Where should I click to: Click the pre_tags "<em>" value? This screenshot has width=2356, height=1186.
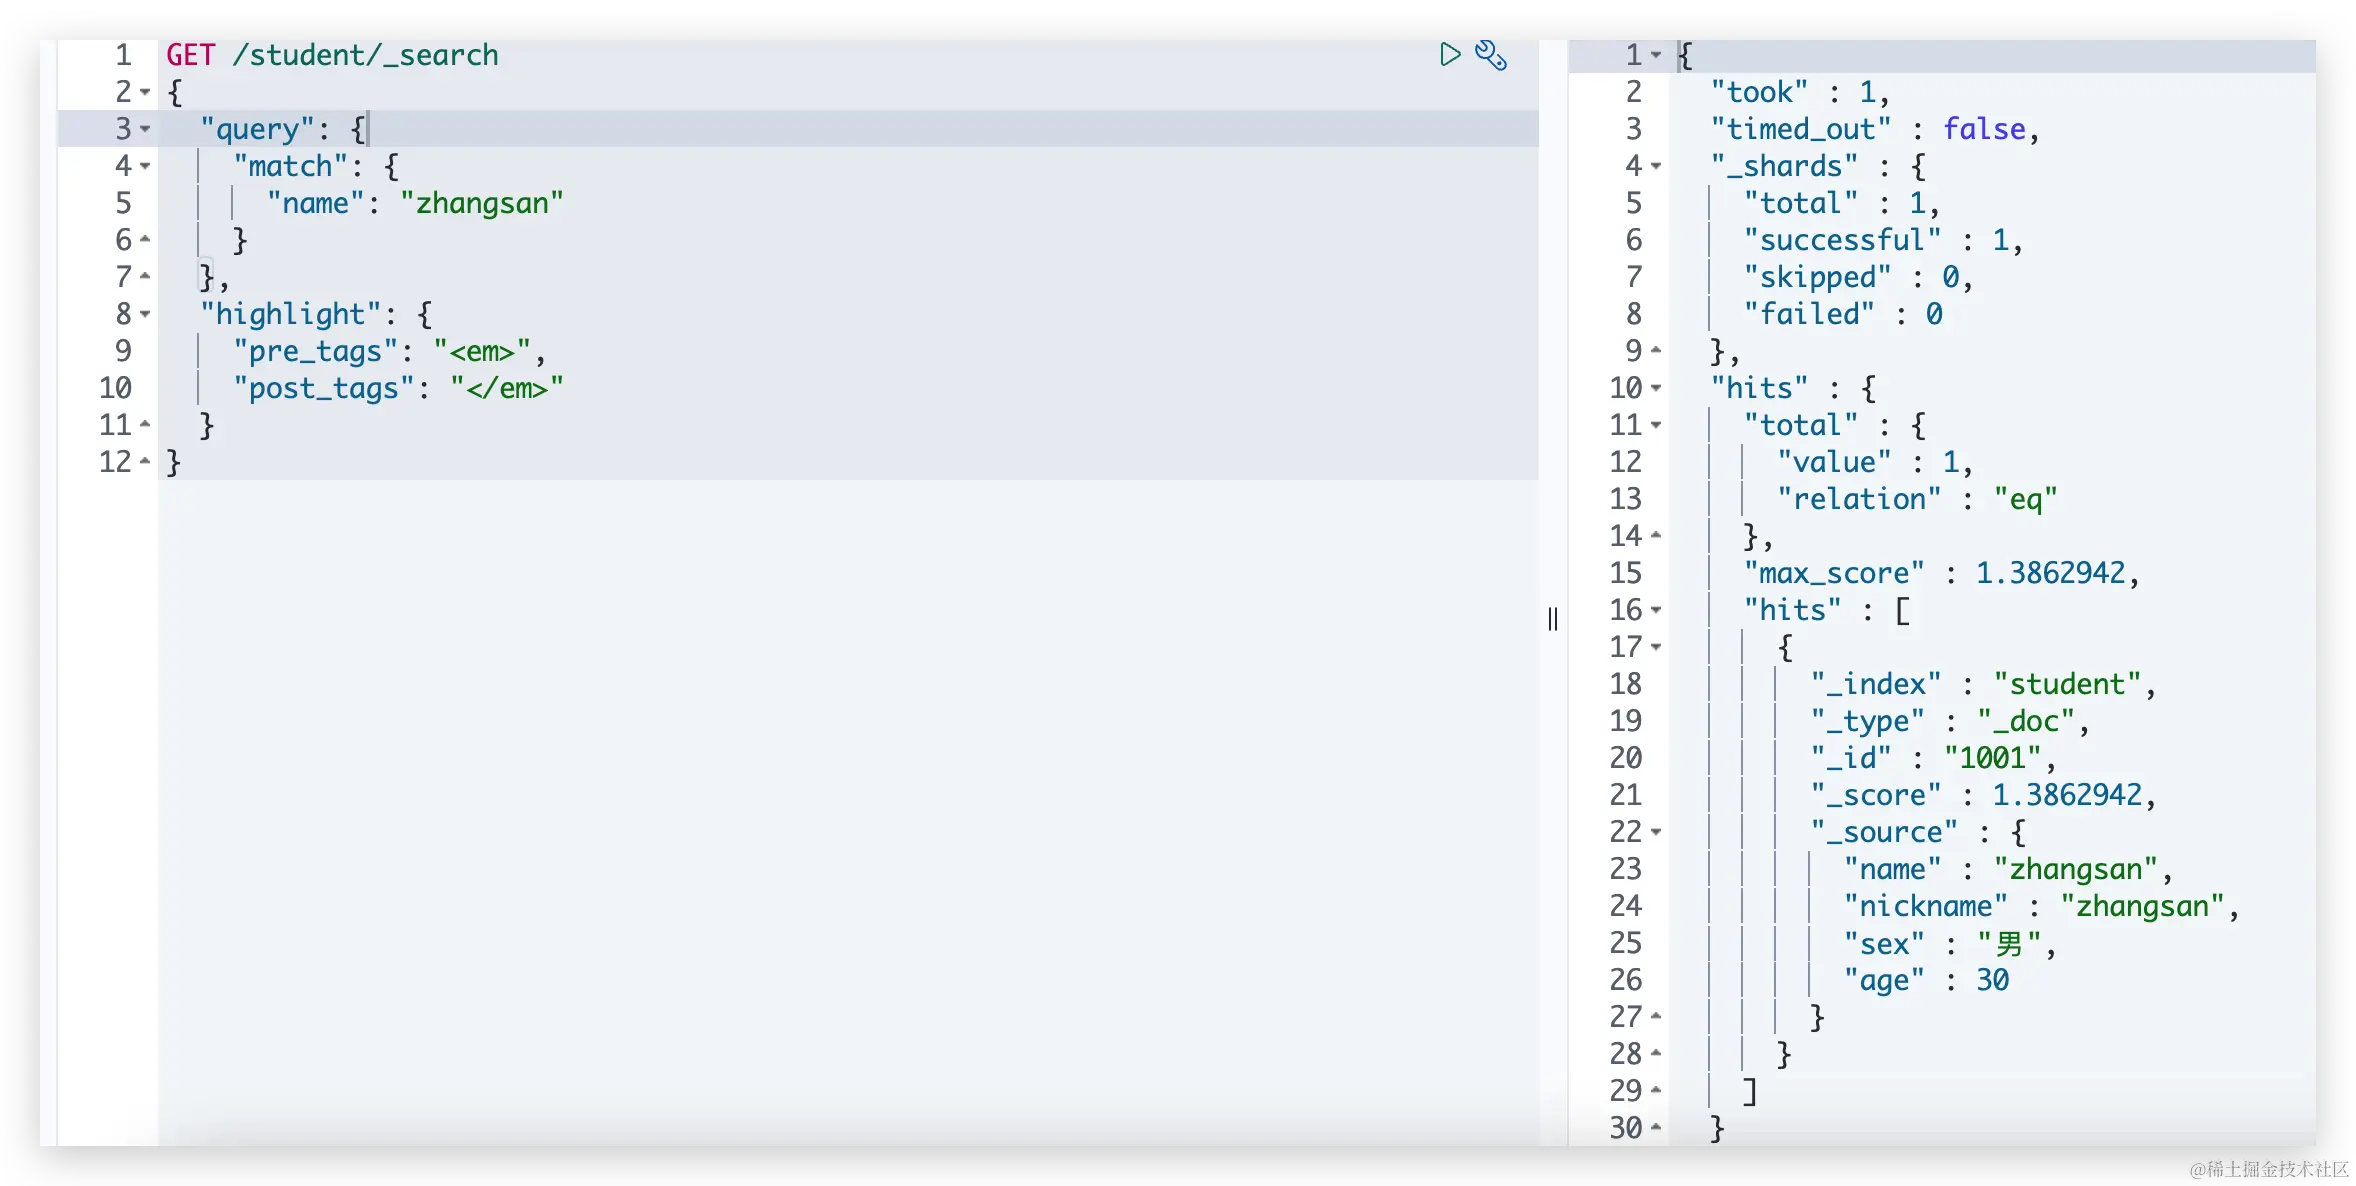tap(482, 351)
